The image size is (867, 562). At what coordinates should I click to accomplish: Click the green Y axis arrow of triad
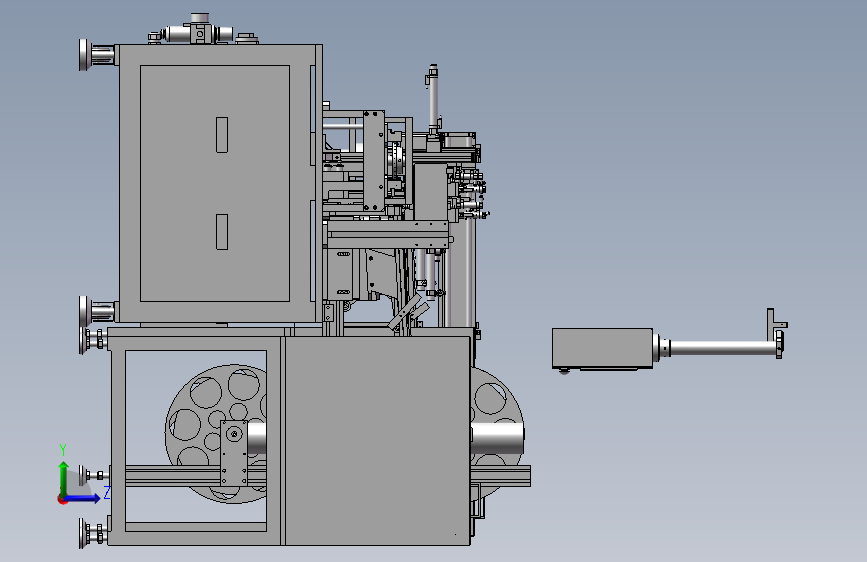64,477
